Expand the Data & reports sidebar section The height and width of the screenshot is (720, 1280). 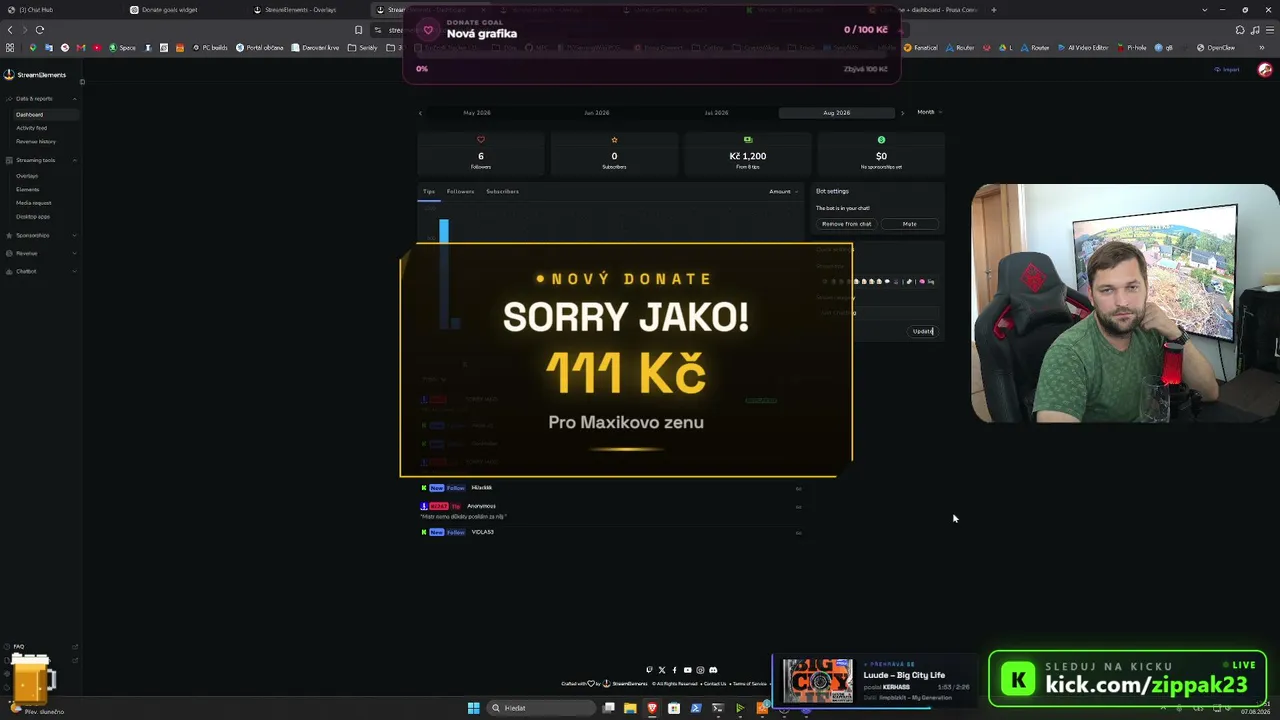pos(41,99)
